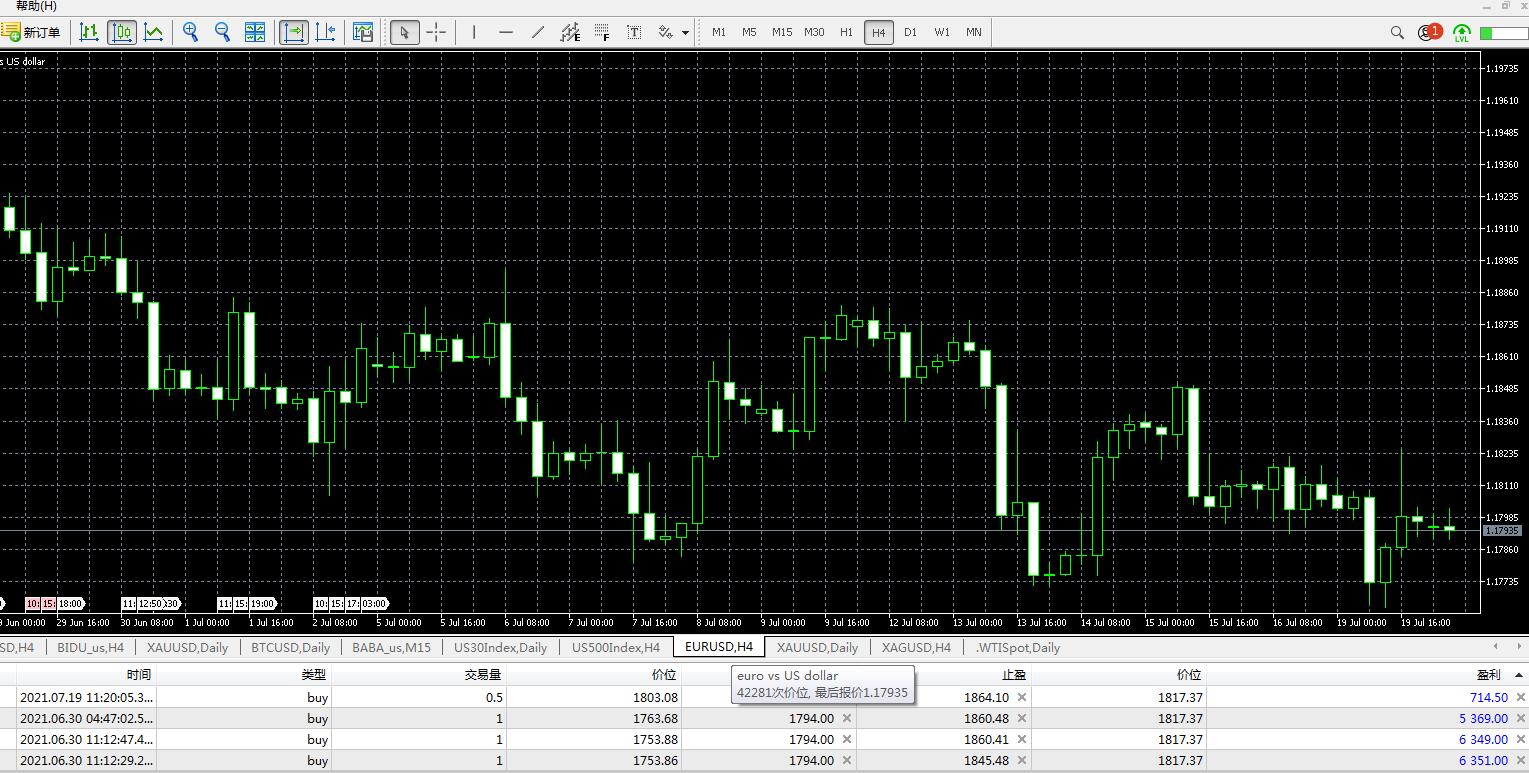
Task: Draw a trendline with the diagonal line tool
Action: (x=538, y=32)
